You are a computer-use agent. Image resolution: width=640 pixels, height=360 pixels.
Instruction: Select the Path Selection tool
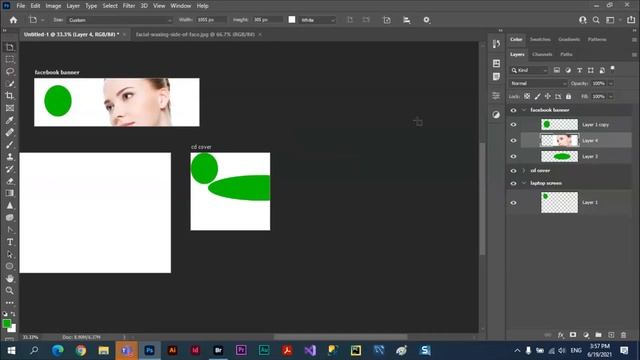(x=10, y=254)
